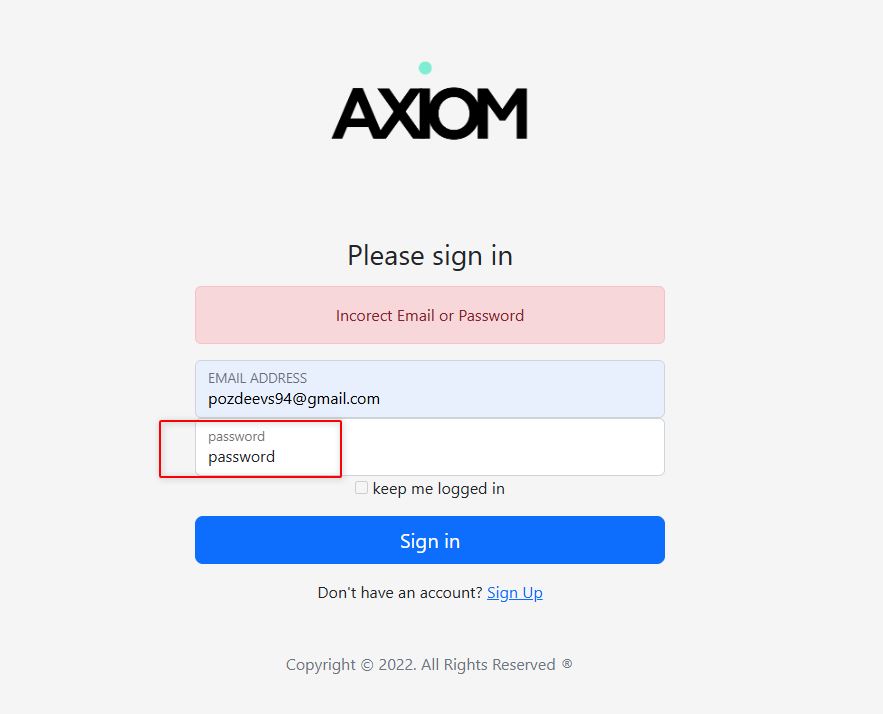The width and height of the screenshot is (883, 714).
Task: Click the small gray password floating label
Action: point(236,436)
